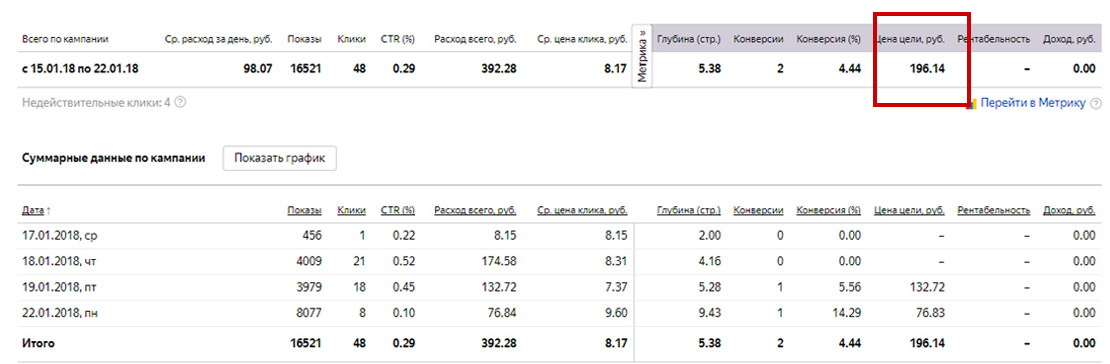Click the yellow Metrika logo icon
Viewport: 1110px width, 364px height.
tap(973, 103)
